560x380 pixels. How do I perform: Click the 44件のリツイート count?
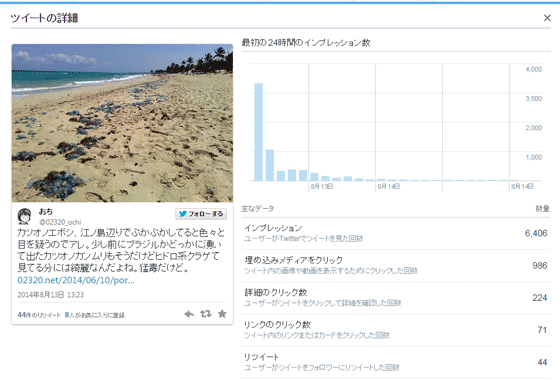[39, 315]
